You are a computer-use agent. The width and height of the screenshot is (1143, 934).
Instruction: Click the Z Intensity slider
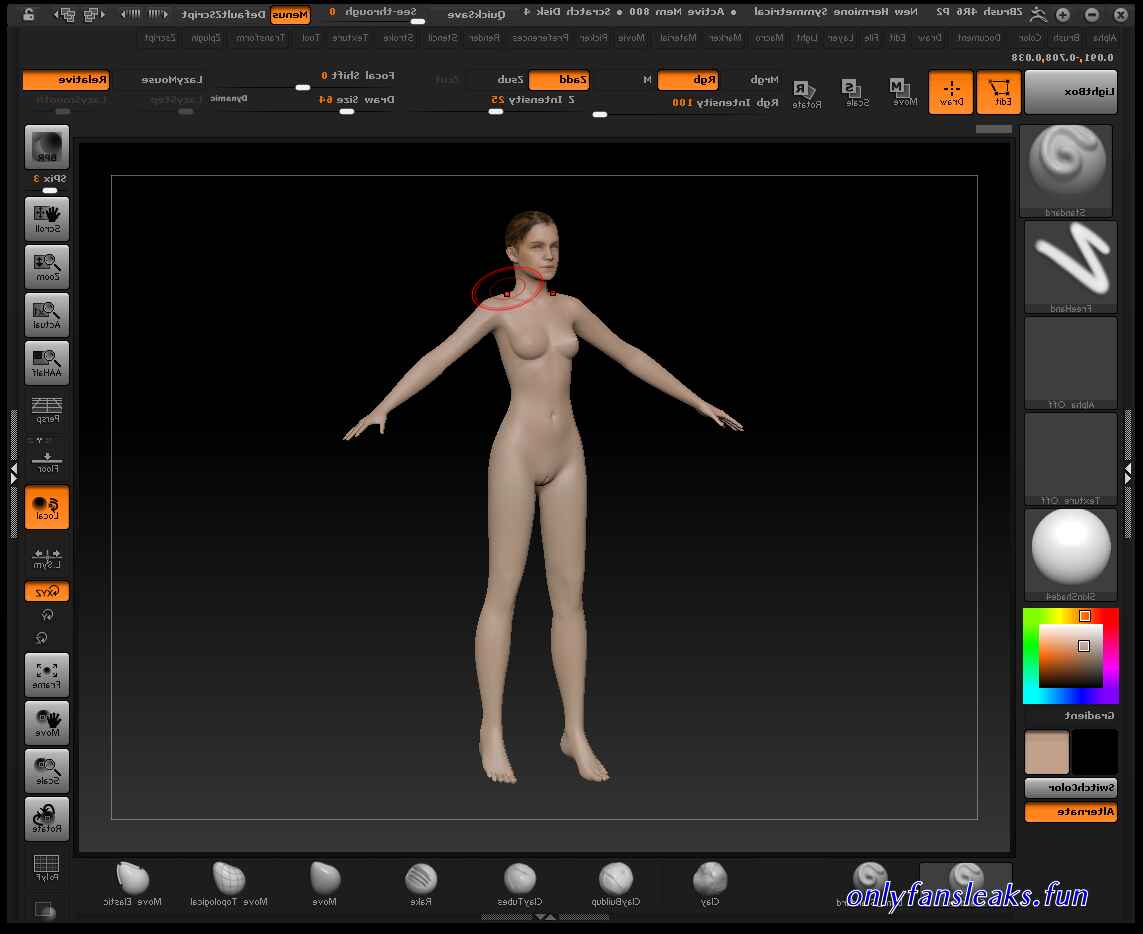tap(496, 103)
